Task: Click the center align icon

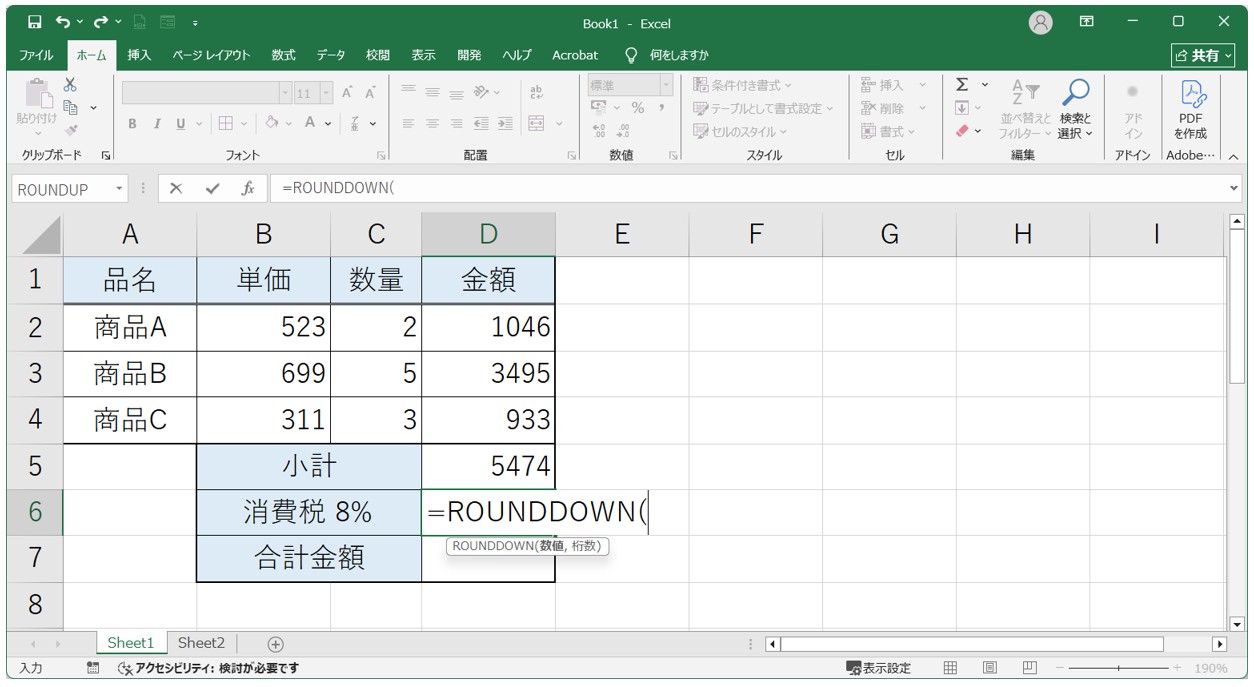Action: [433, 124]
